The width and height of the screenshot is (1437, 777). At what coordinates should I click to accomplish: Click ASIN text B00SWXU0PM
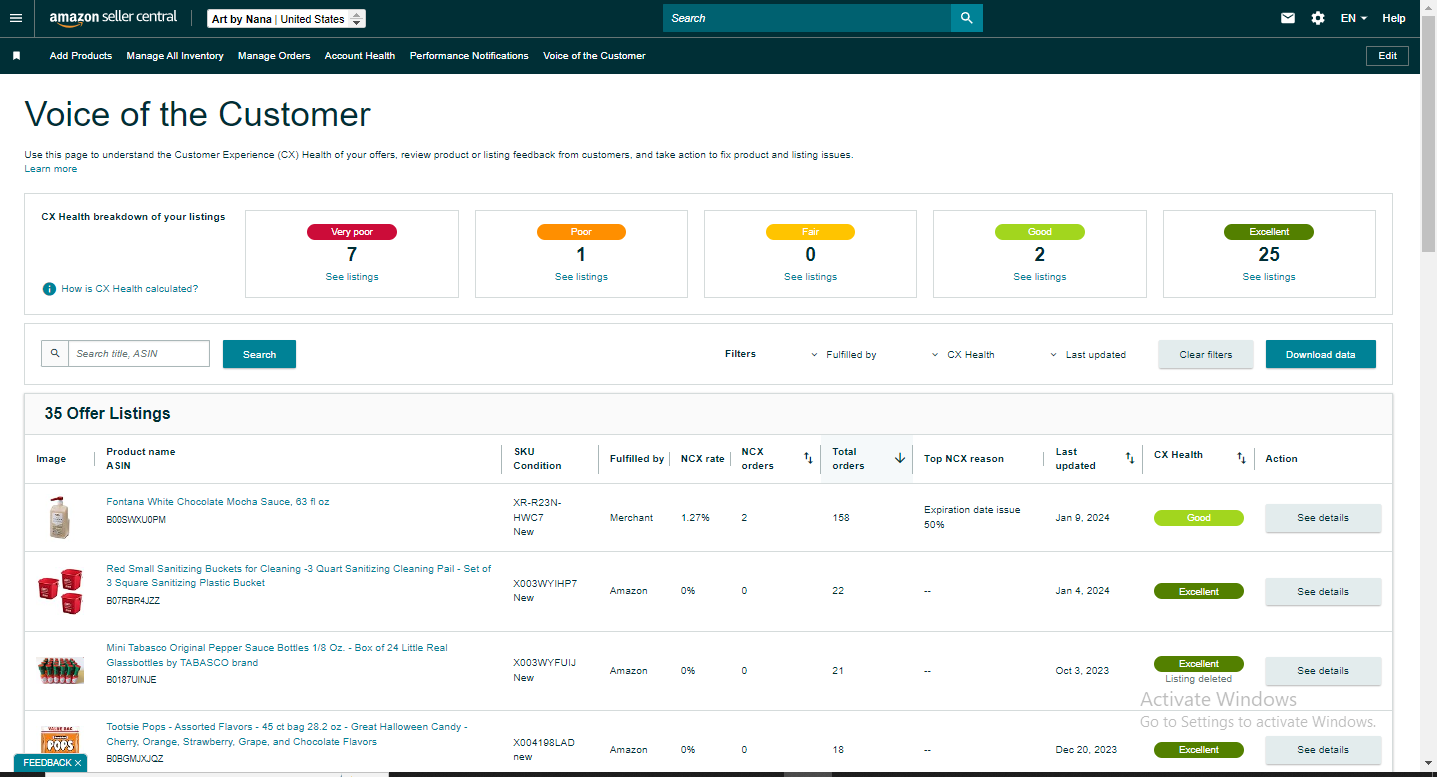136,520
